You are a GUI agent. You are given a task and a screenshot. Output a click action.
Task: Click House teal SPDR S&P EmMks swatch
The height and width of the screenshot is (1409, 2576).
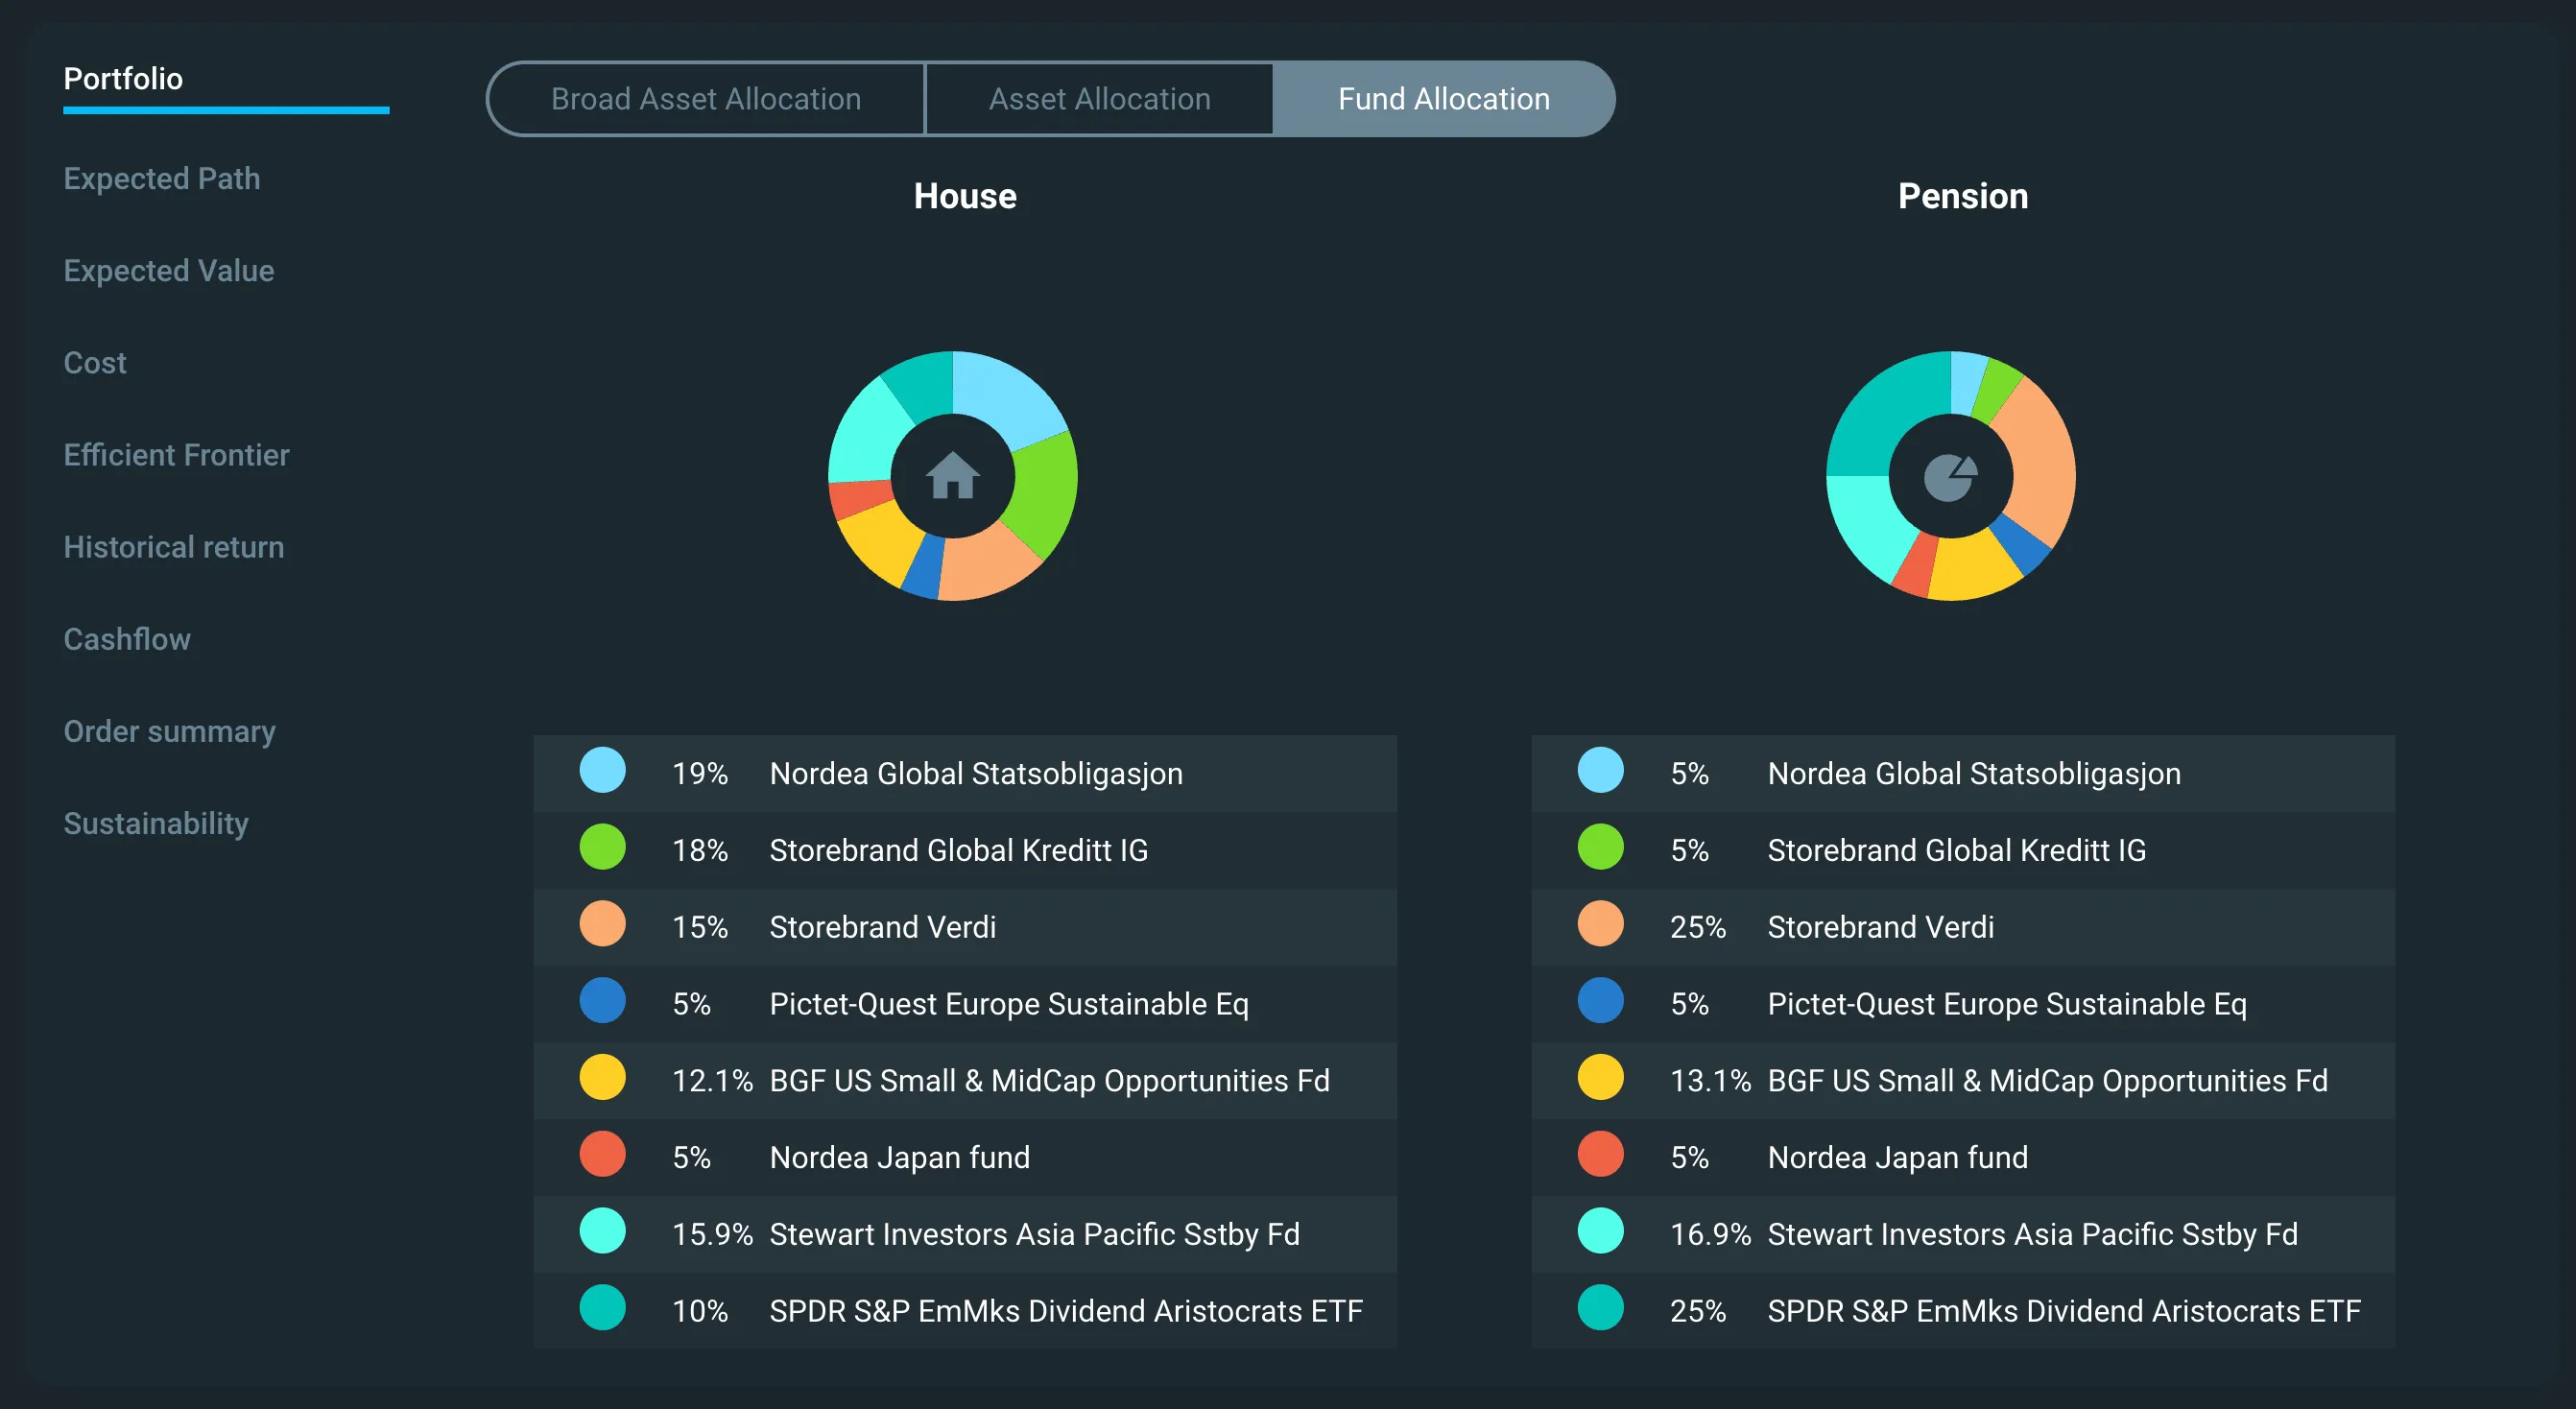pos(602,1308)
